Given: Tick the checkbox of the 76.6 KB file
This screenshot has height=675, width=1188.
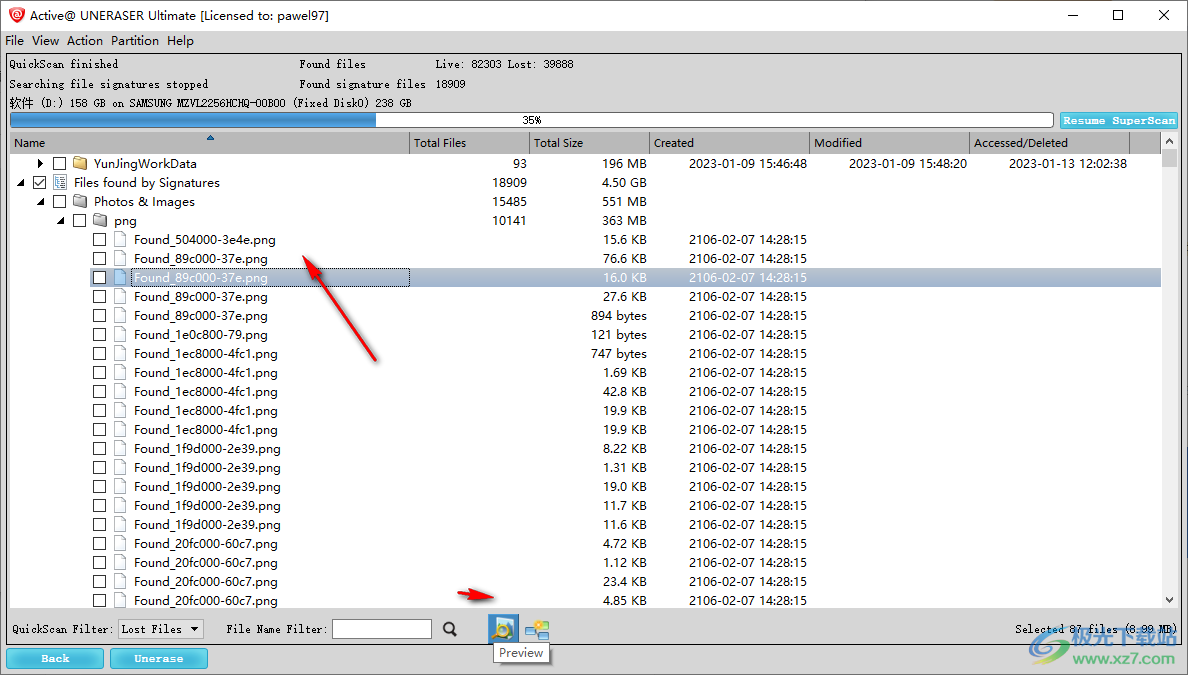Looking at the screenshot, I should click(x=99, y=258).
